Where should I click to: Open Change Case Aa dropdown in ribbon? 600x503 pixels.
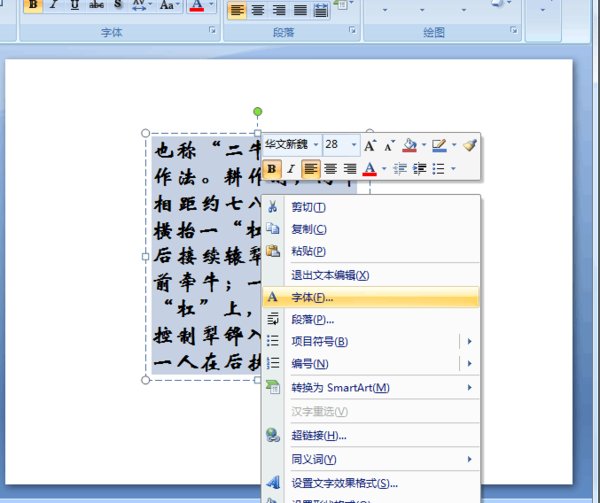pyautogui.click(x=170, y=5)
